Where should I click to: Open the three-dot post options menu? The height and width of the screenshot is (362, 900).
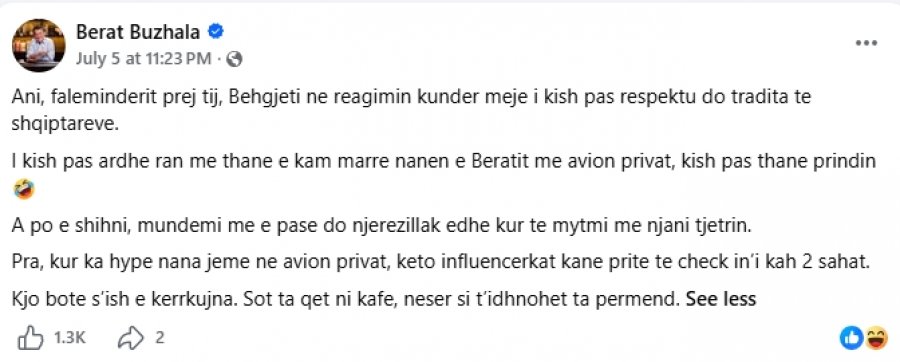click(x=866, y=43)
